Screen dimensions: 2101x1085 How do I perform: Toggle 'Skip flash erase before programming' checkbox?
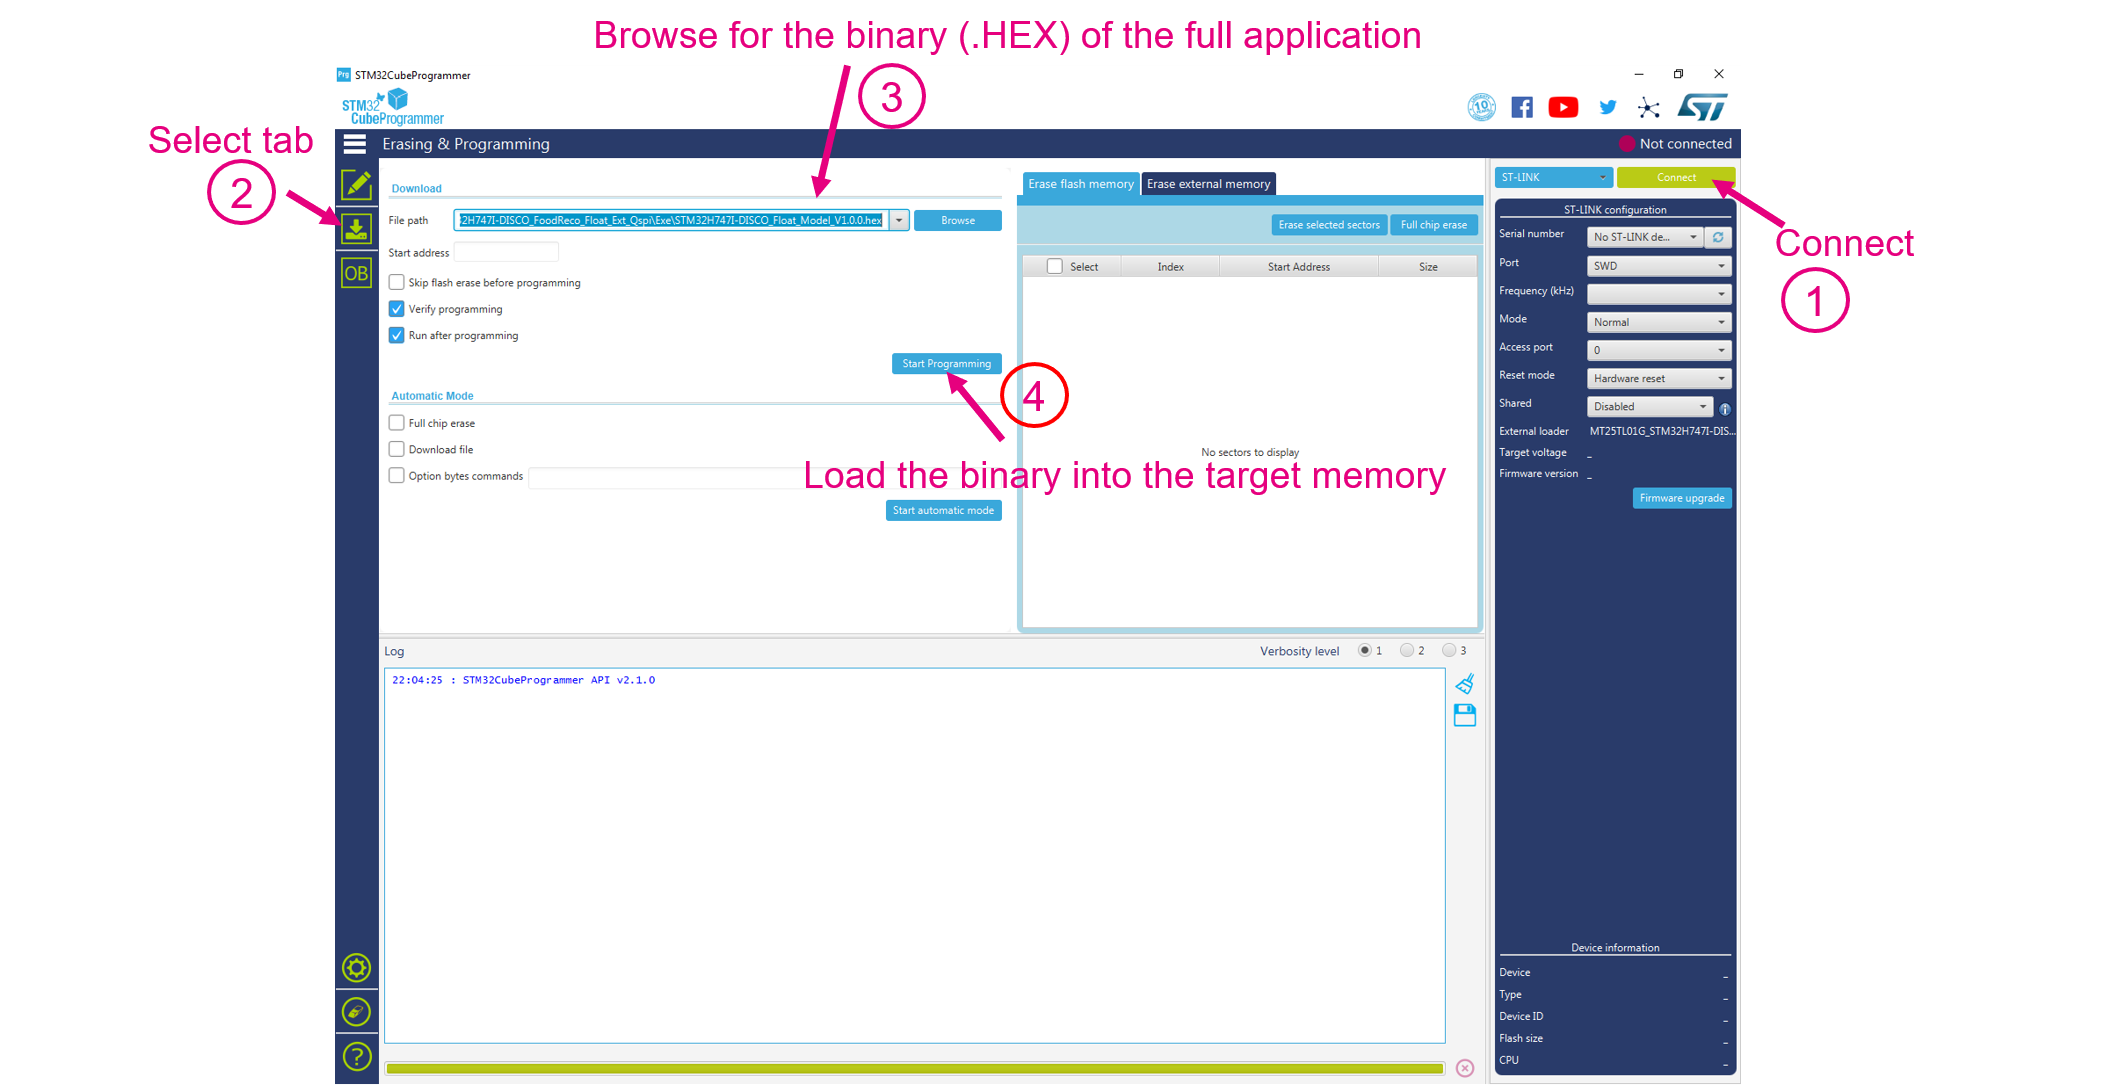[x=396, y=282]
